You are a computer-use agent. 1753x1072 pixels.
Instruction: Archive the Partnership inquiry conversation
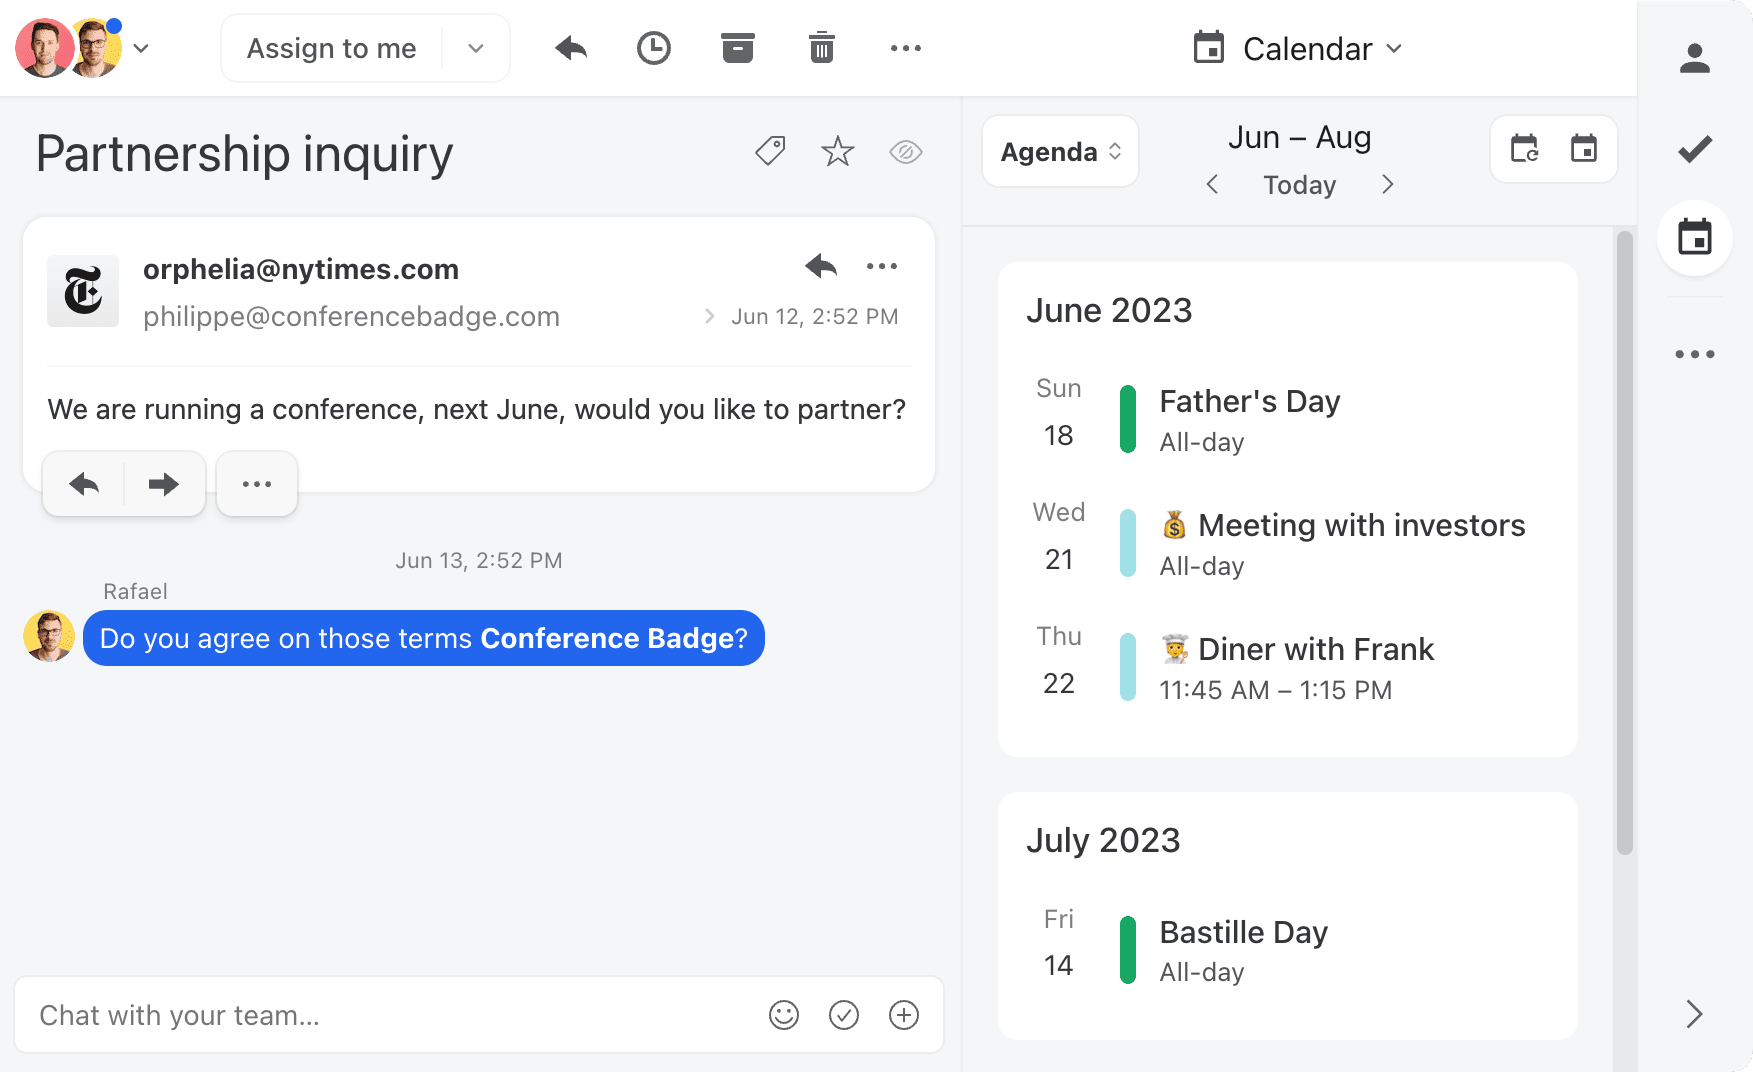(x=737, y=47)
